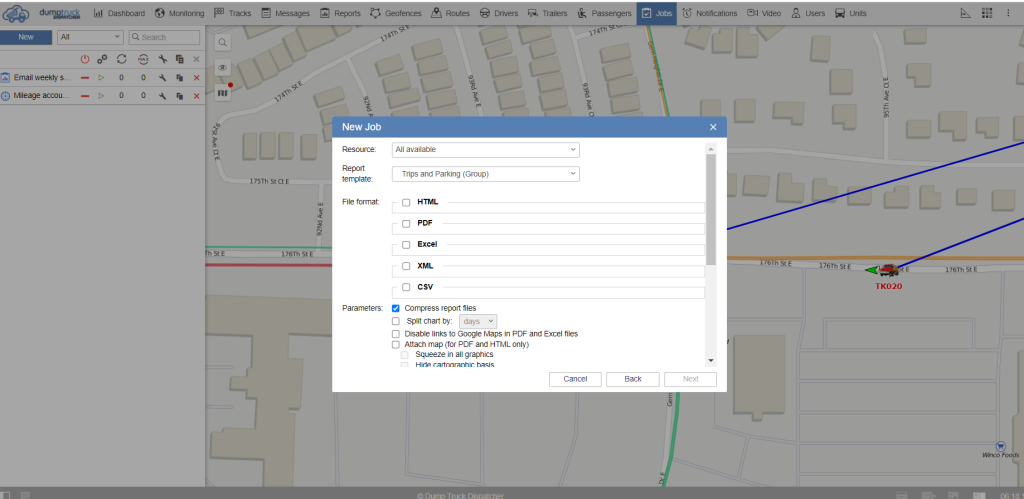
Task: Edit Email weekly job with wrench icon
Action: pyautogui.click(x=163, y=78)
